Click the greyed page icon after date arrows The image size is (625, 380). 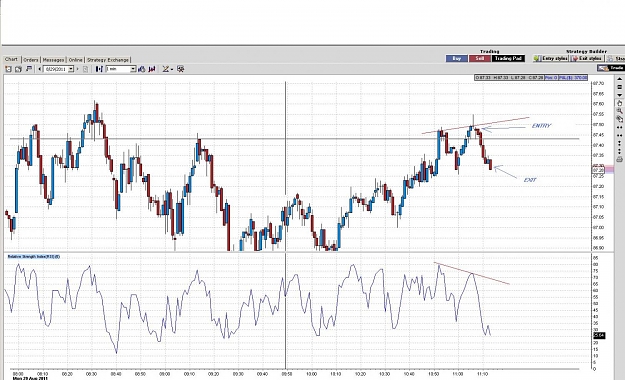85,69
